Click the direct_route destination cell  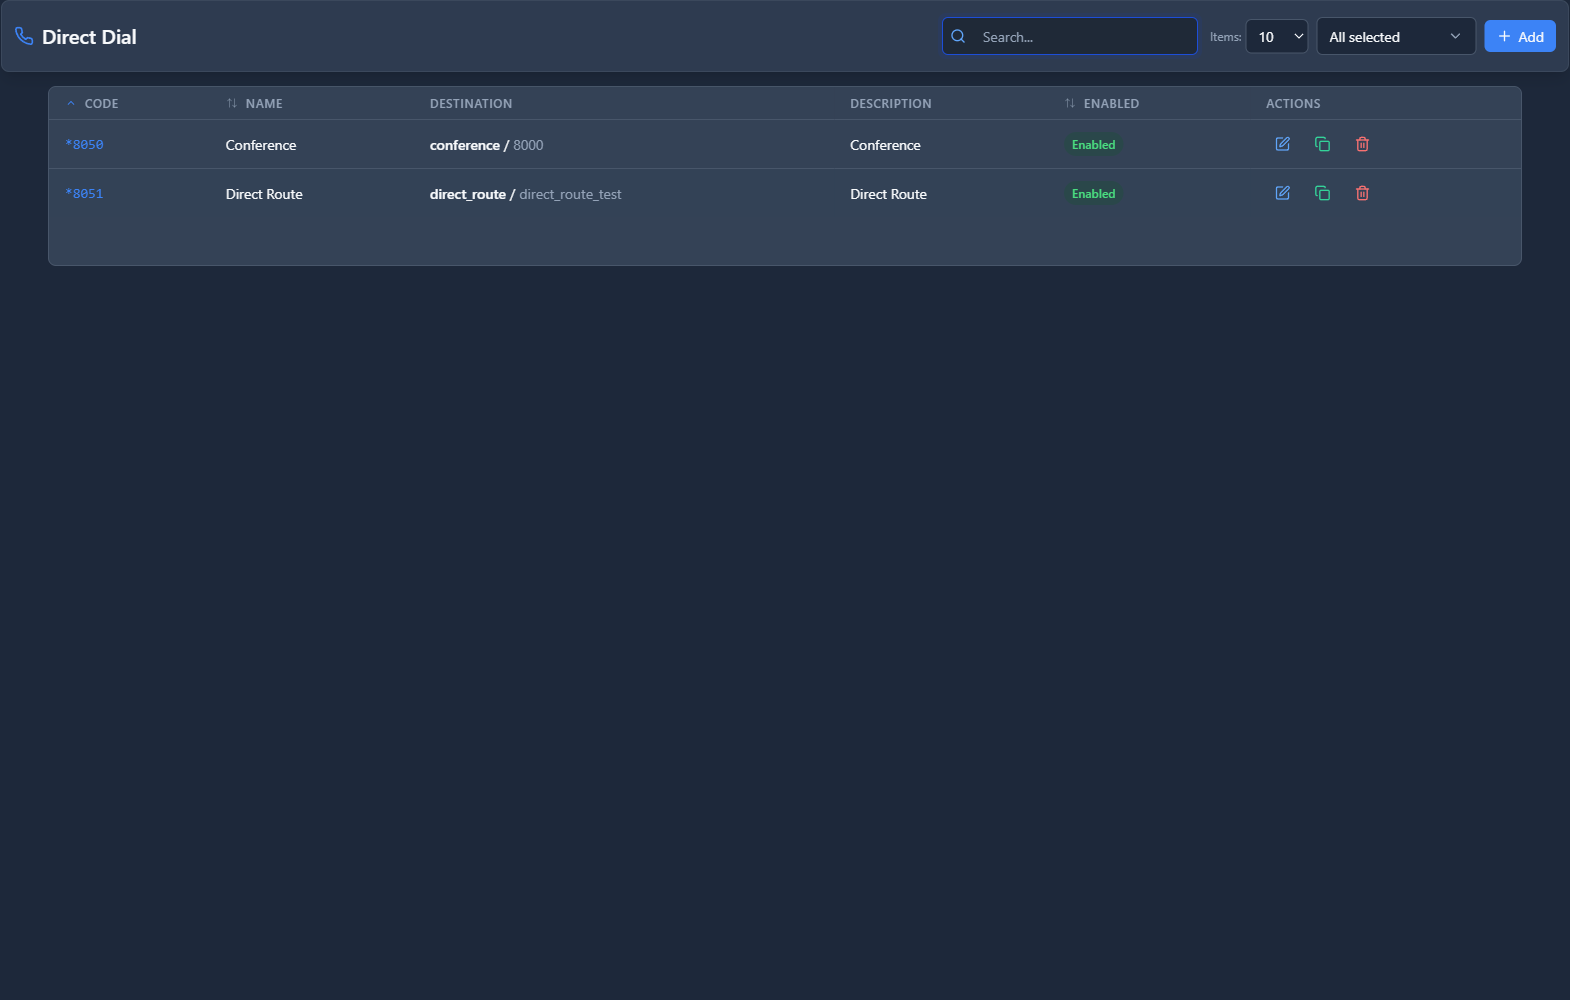tap(525, 194)
